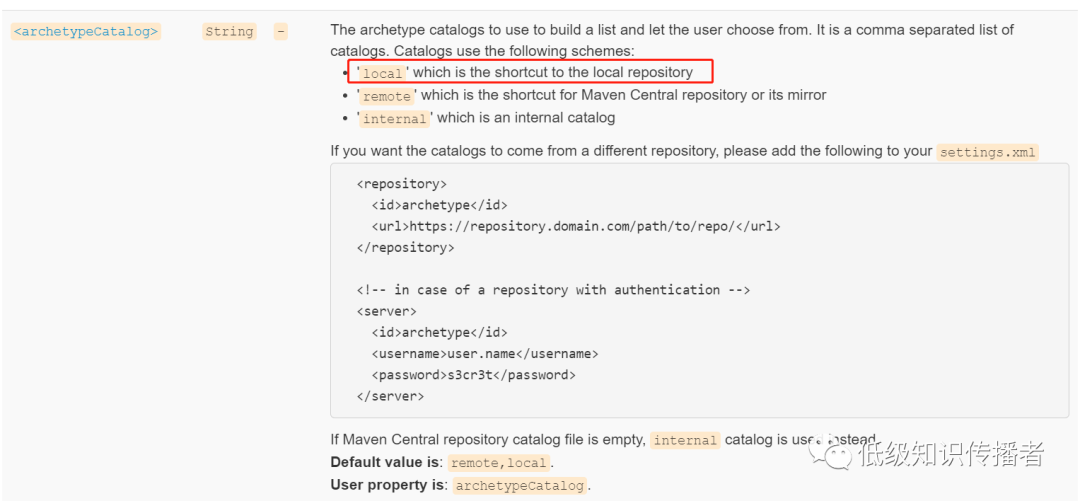This screenshot has height=501, width=1080.
Task: Click the archetypeCatalog user property value
Action: (520, 486)
